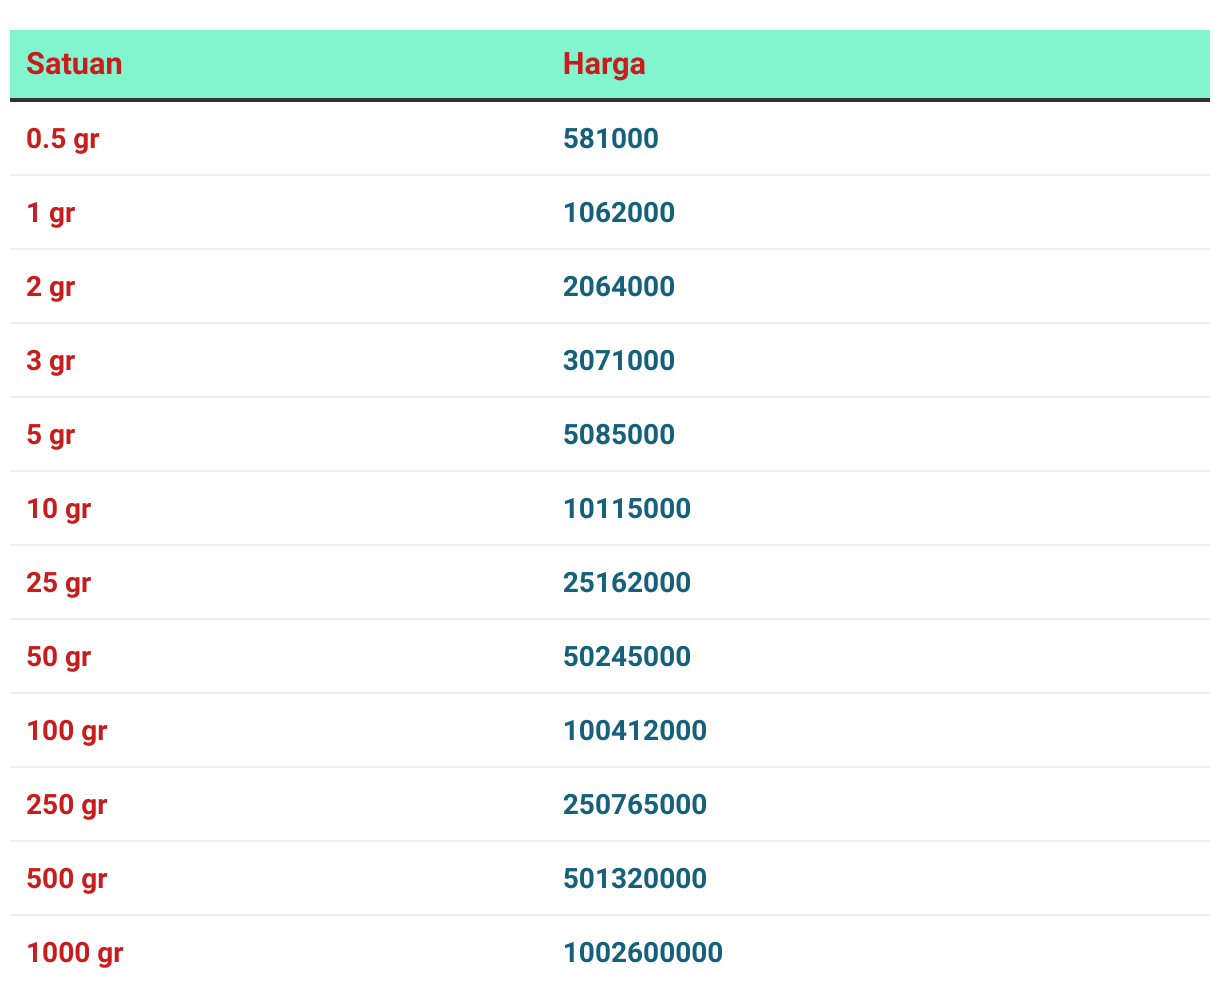Select the 0.5 gr unit cell
Viewport: 1220px width, 998px height.
(63, 138)
